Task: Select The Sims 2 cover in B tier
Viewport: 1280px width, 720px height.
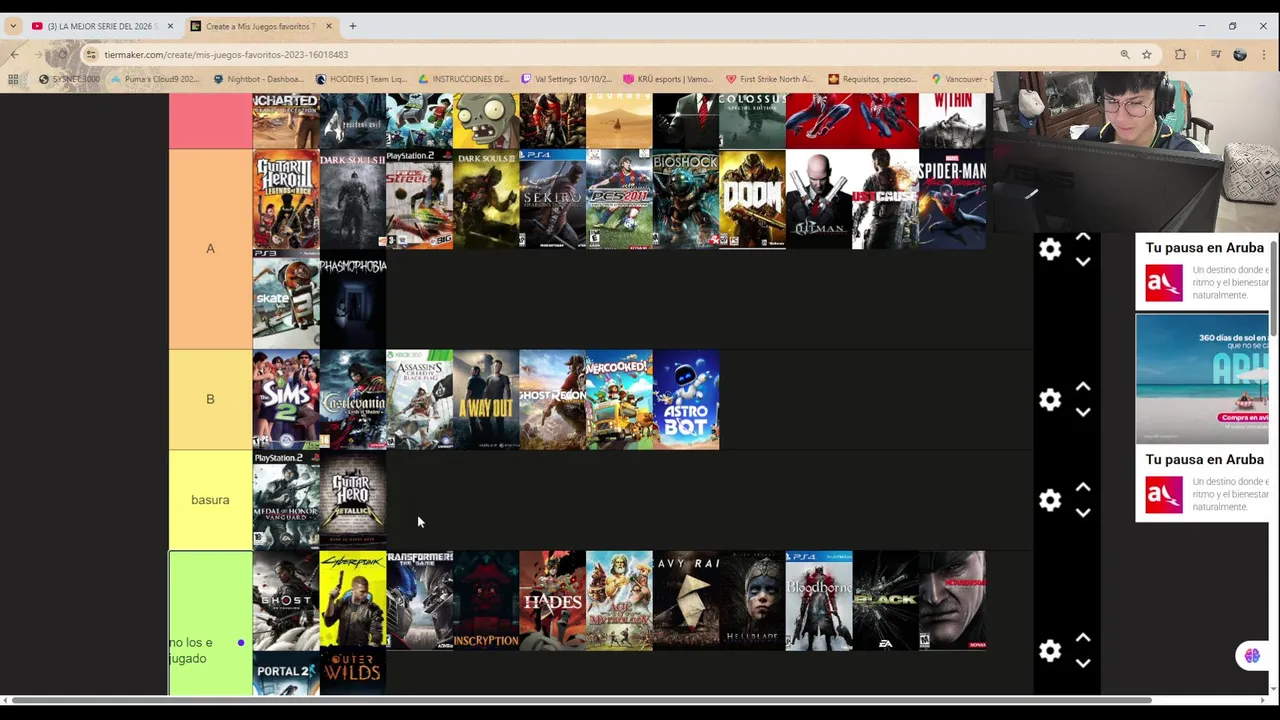Action: tap(286, 399)
